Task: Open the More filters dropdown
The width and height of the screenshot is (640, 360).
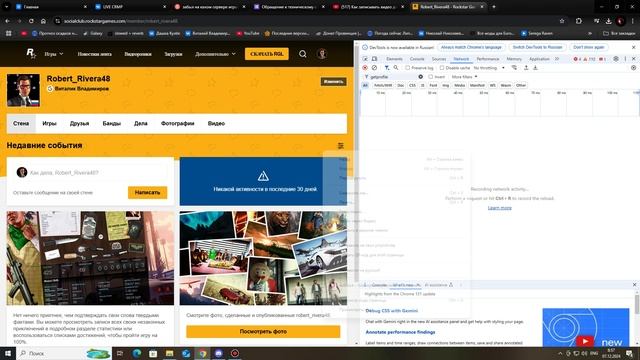Action: click(x=464, y=77)
